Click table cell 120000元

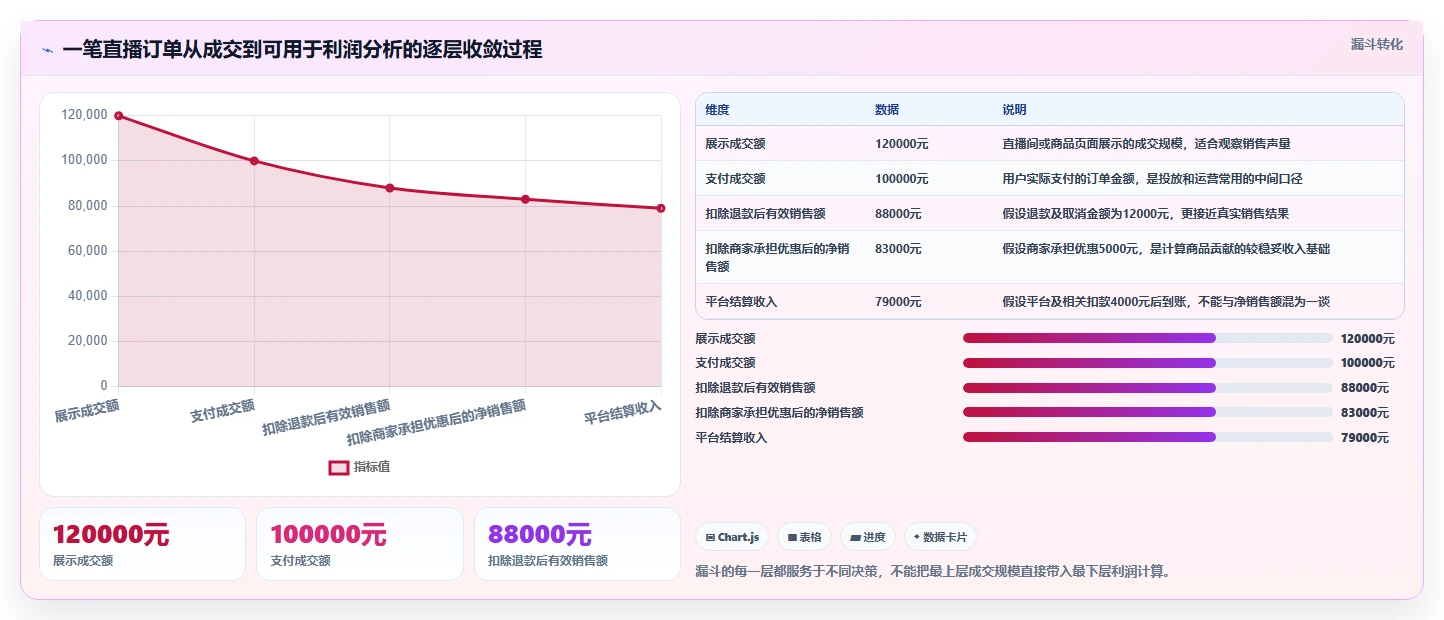902,144
